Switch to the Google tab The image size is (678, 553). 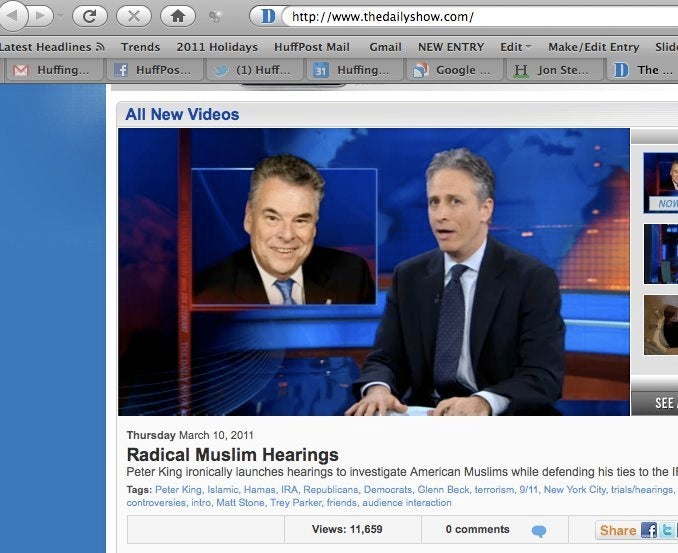[x=455, y=70]
